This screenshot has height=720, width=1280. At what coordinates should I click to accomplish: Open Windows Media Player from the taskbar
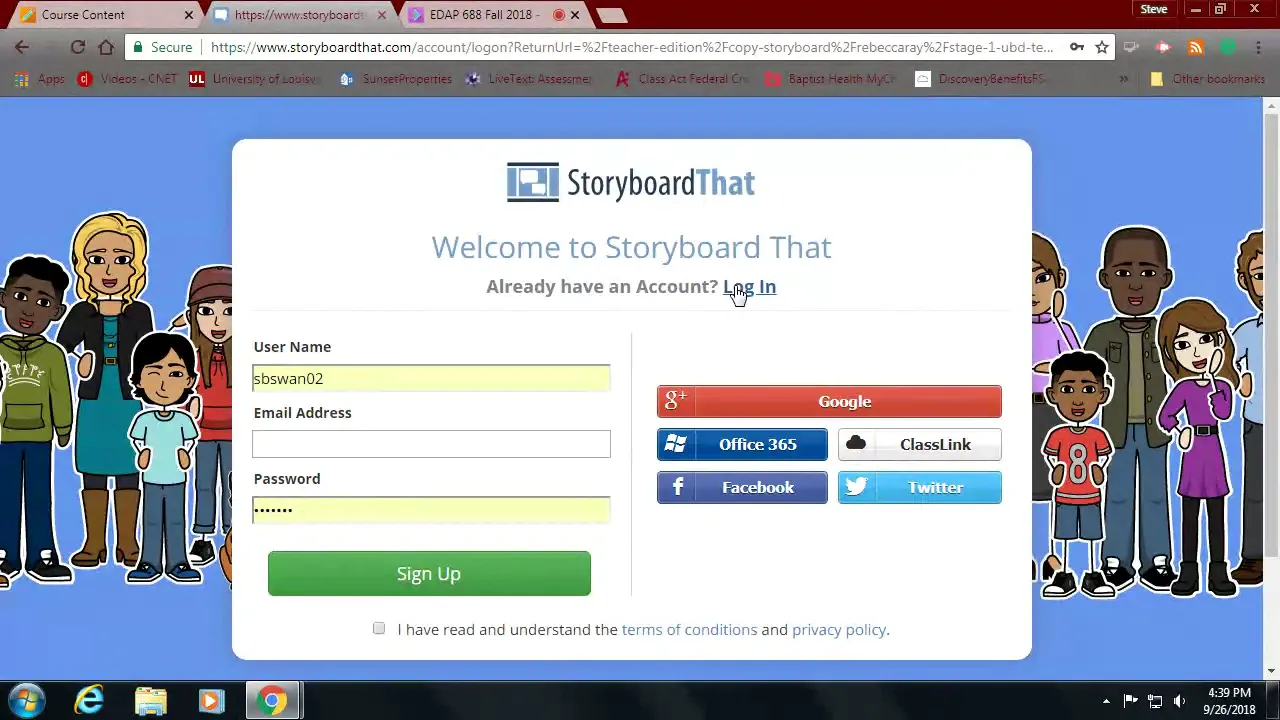click(x=211, y=701)
